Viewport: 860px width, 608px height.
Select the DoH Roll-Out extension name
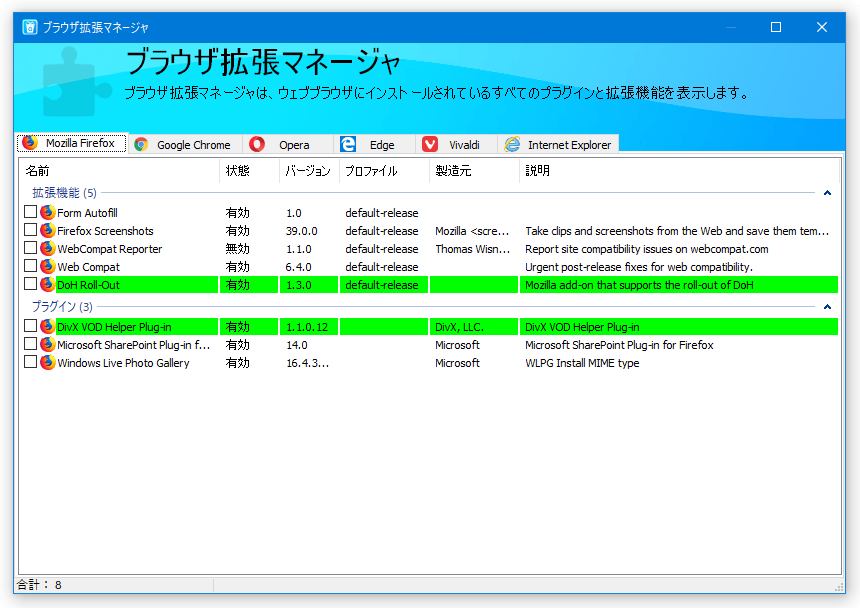pyautogui.click(x=88, y=285)
